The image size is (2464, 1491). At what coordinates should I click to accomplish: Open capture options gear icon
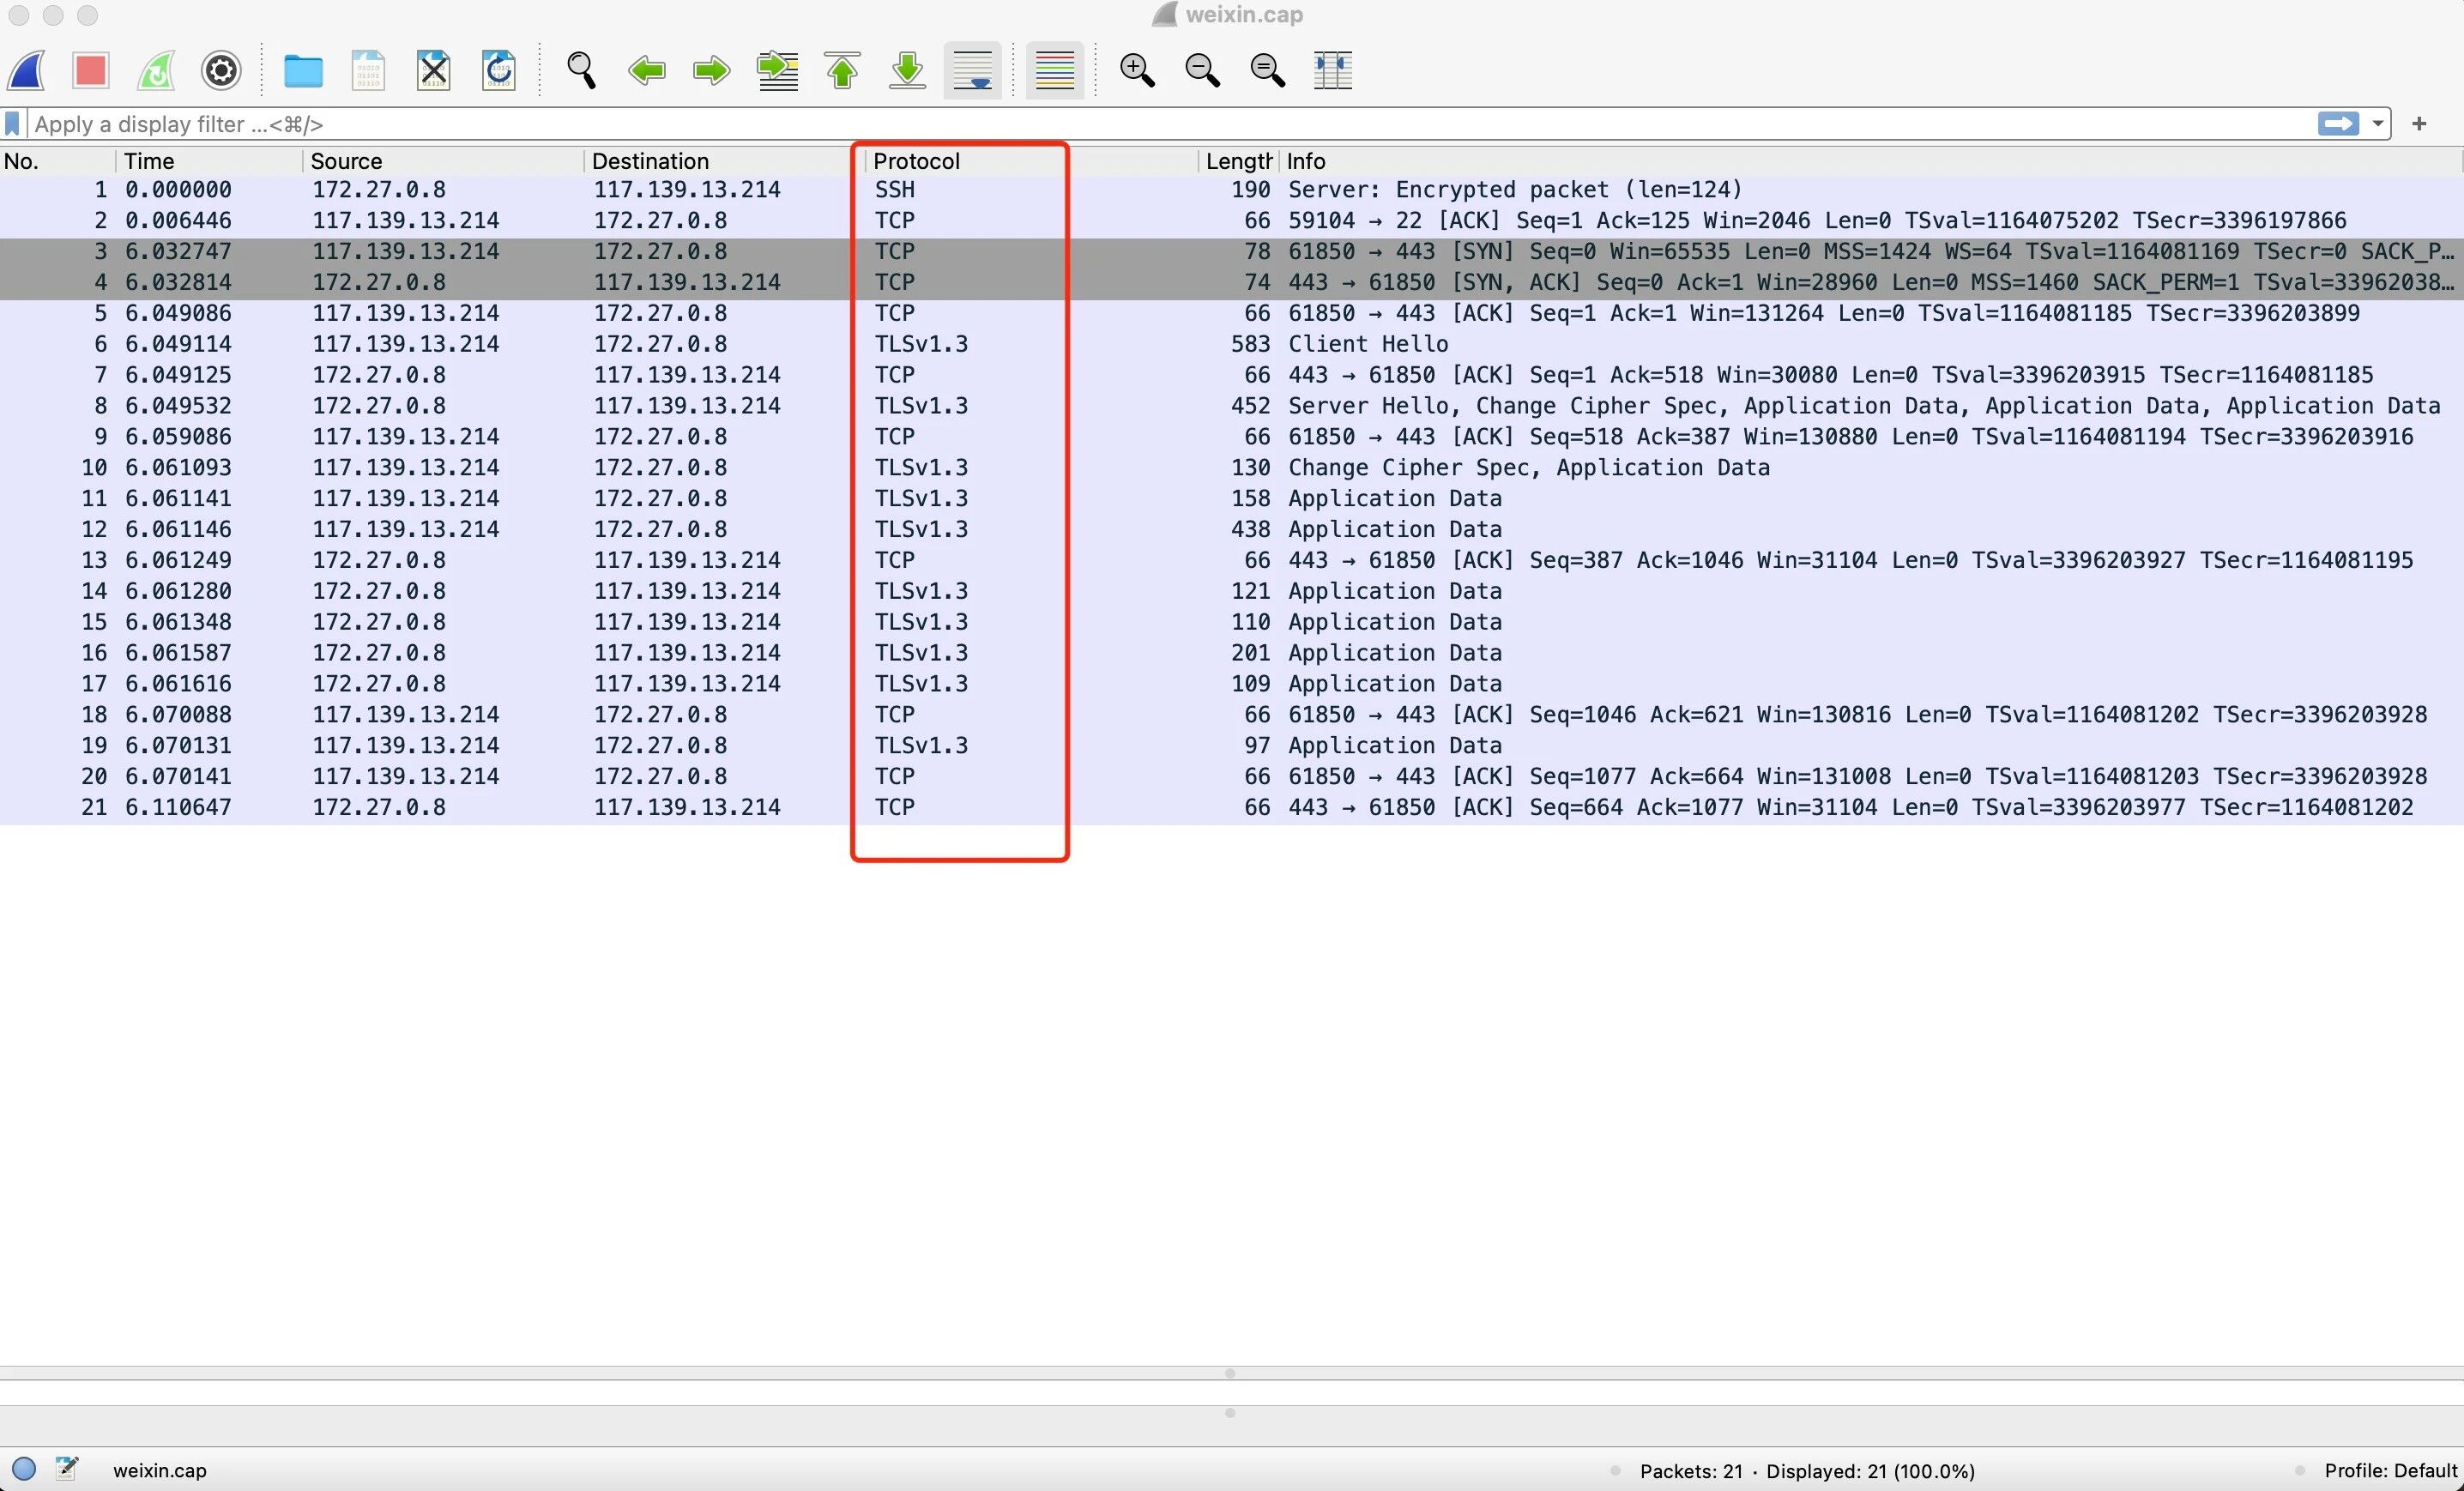221,71
